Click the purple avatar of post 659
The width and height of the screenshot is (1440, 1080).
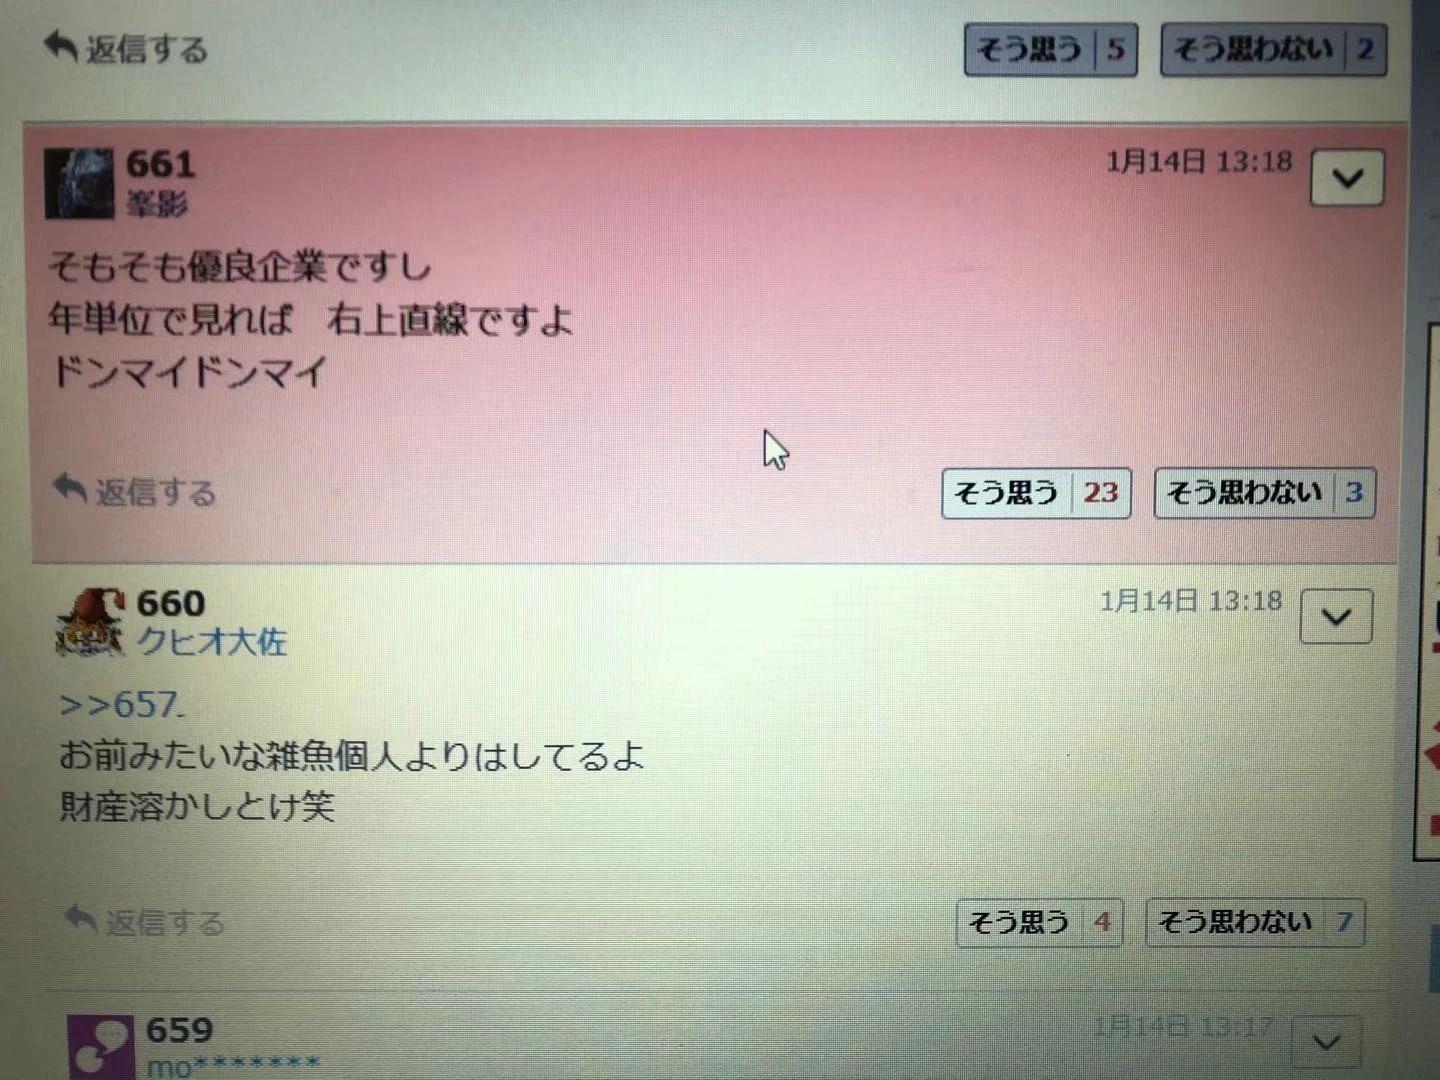pyautogui.click(x=101, y=1047)
